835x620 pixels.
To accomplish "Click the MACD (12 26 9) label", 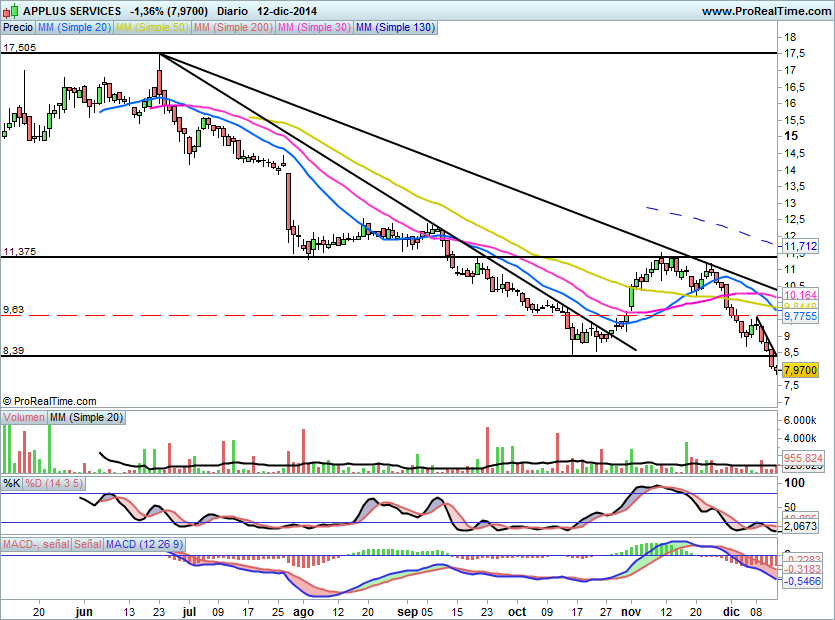I will [145, 544].
